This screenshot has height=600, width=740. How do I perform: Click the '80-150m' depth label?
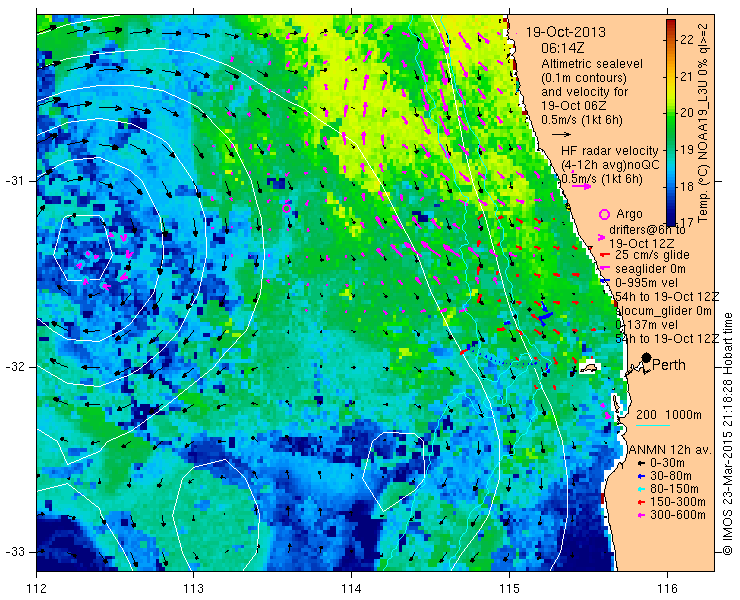[x=674, y=489]
